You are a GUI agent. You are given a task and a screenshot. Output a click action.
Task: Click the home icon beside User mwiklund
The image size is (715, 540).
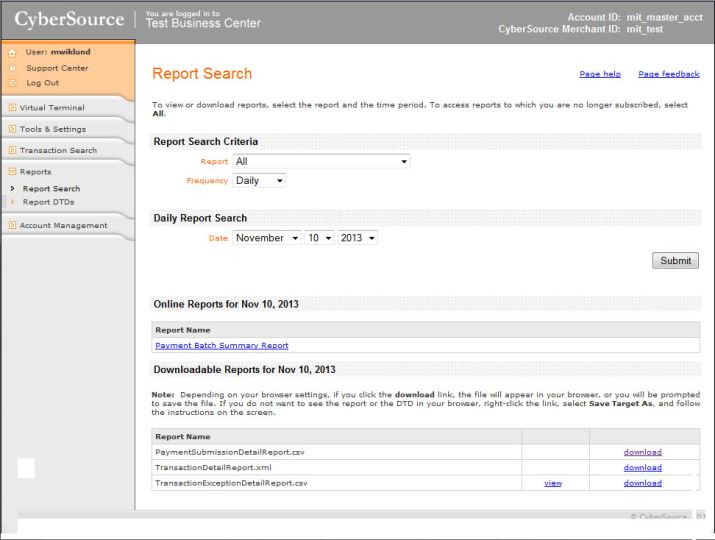pyautogui.click(x=12, y=54)
